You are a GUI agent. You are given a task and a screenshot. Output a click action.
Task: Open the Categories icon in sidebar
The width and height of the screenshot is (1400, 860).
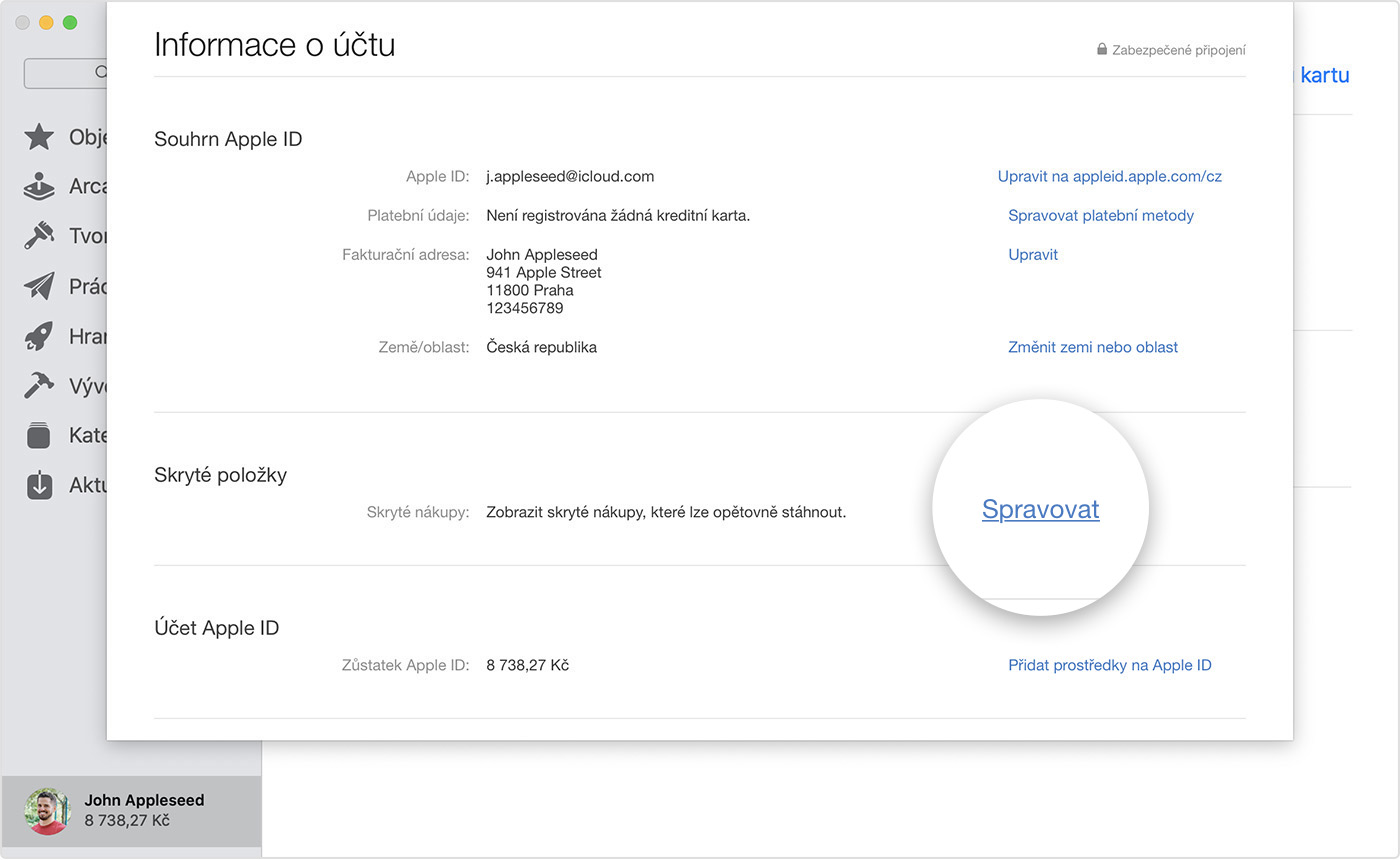(39, 436)
